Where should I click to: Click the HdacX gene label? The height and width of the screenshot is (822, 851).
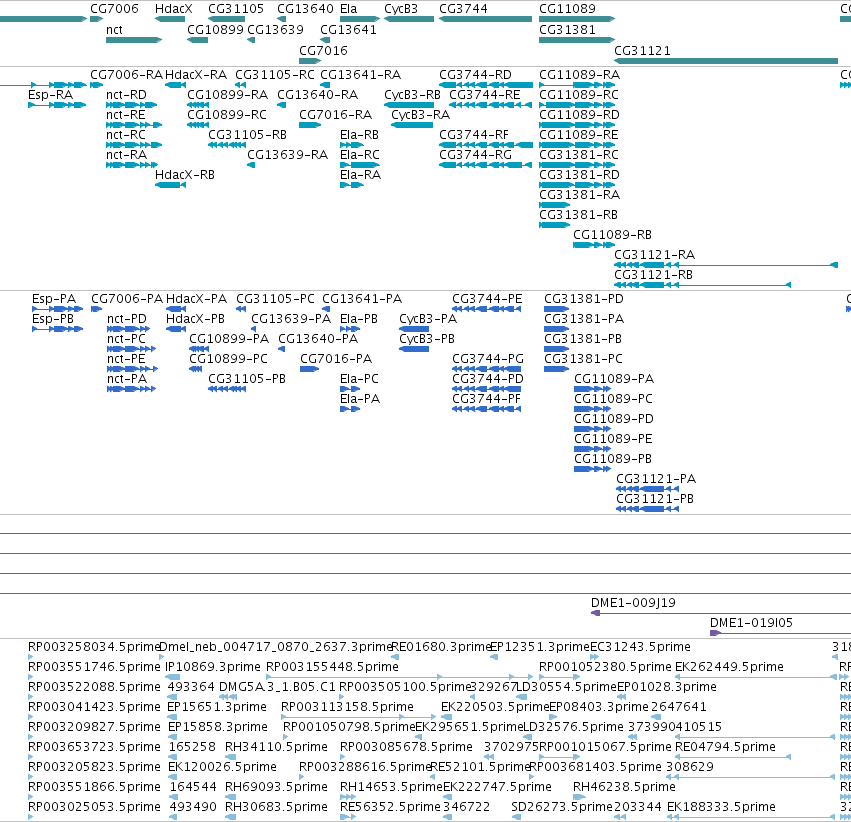click(174, 9)
